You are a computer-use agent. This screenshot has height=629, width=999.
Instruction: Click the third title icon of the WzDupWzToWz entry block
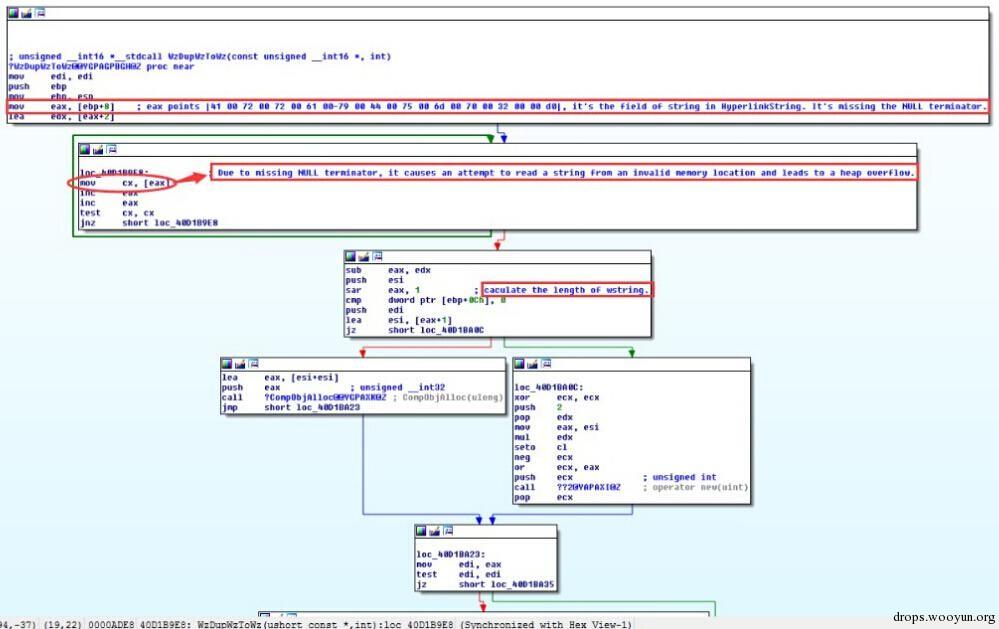38,13
